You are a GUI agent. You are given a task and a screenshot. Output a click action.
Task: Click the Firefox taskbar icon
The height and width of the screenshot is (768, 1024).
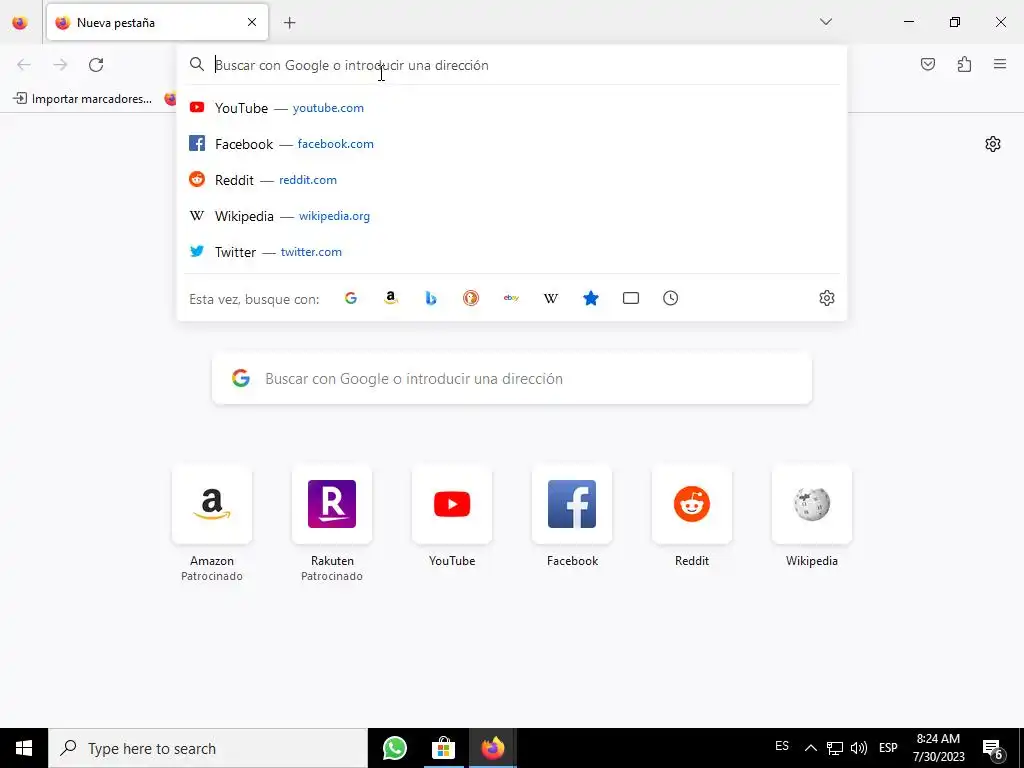point(492,748)
